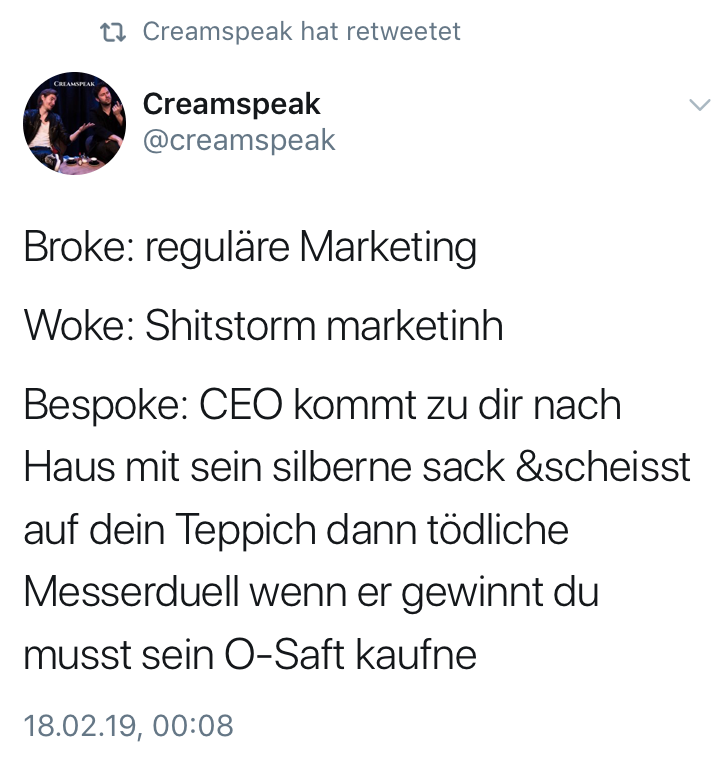The height and width of the screenshot is (760, 722).
Task: Click the word "&scheisst" in the tweet
Action: click(603, 468)
